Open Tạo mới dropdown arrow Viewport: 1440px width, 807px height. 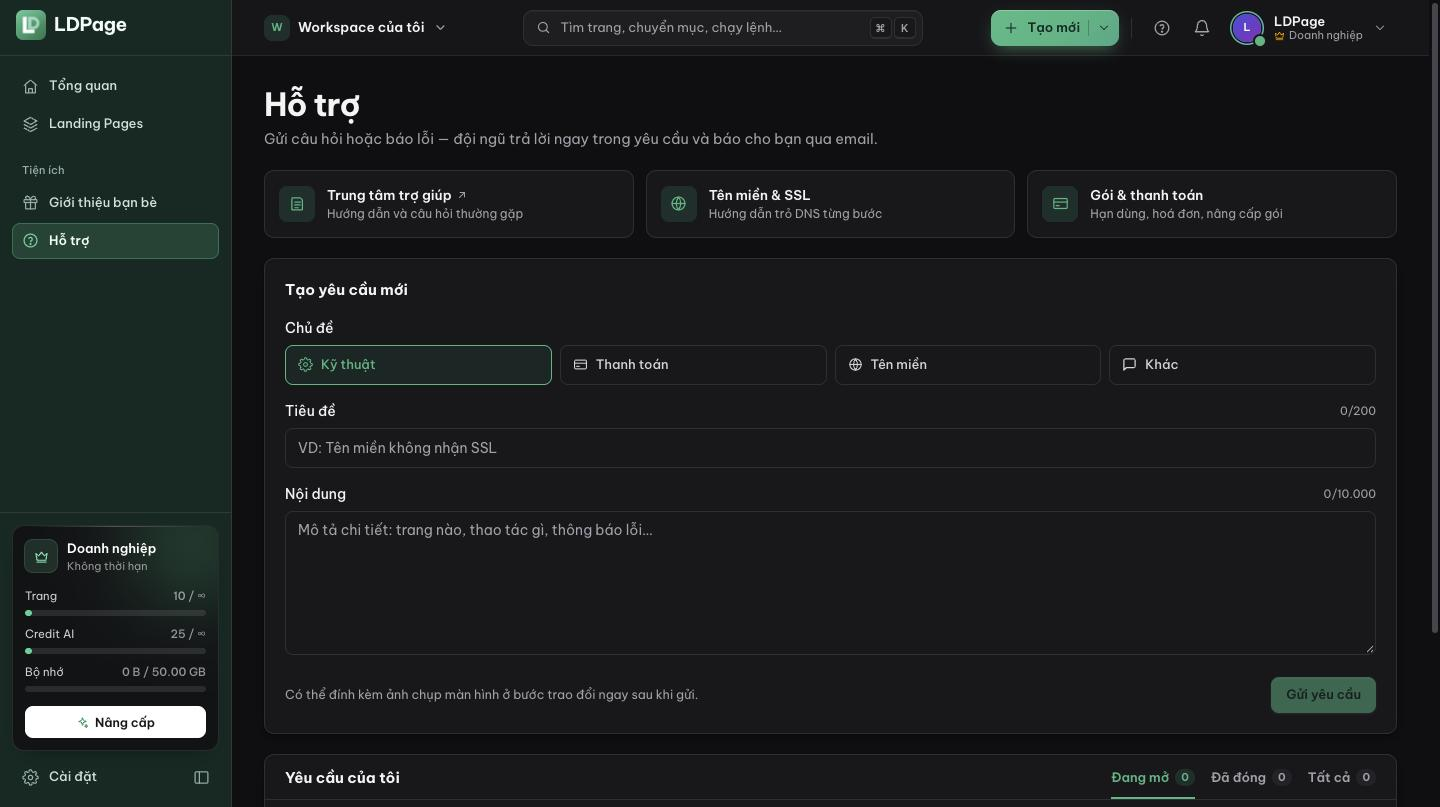1104,28
